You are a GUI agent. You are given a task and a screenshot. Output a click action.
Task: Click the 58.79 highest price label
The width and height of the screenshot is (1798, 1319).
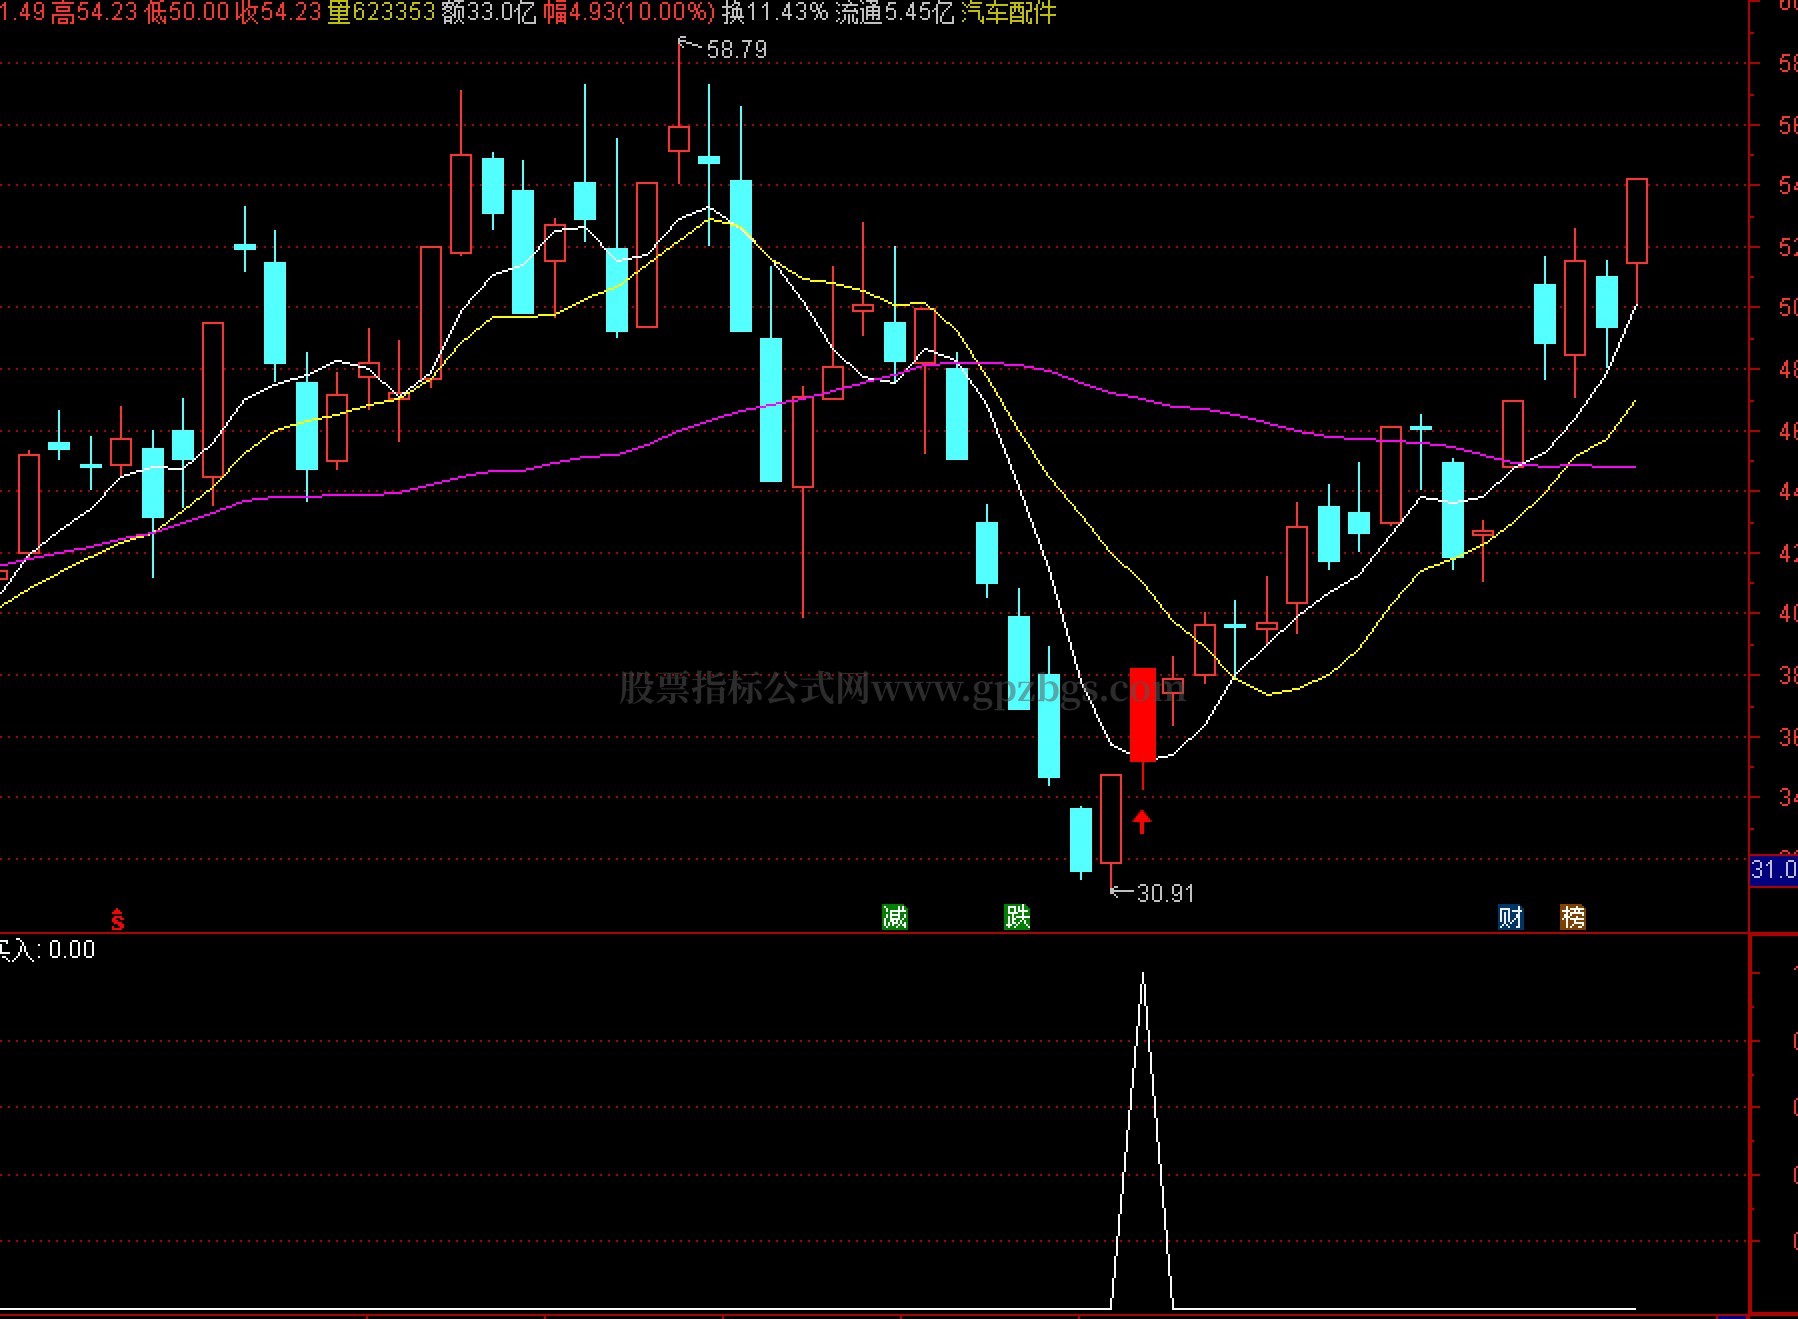tap(736, 50)
